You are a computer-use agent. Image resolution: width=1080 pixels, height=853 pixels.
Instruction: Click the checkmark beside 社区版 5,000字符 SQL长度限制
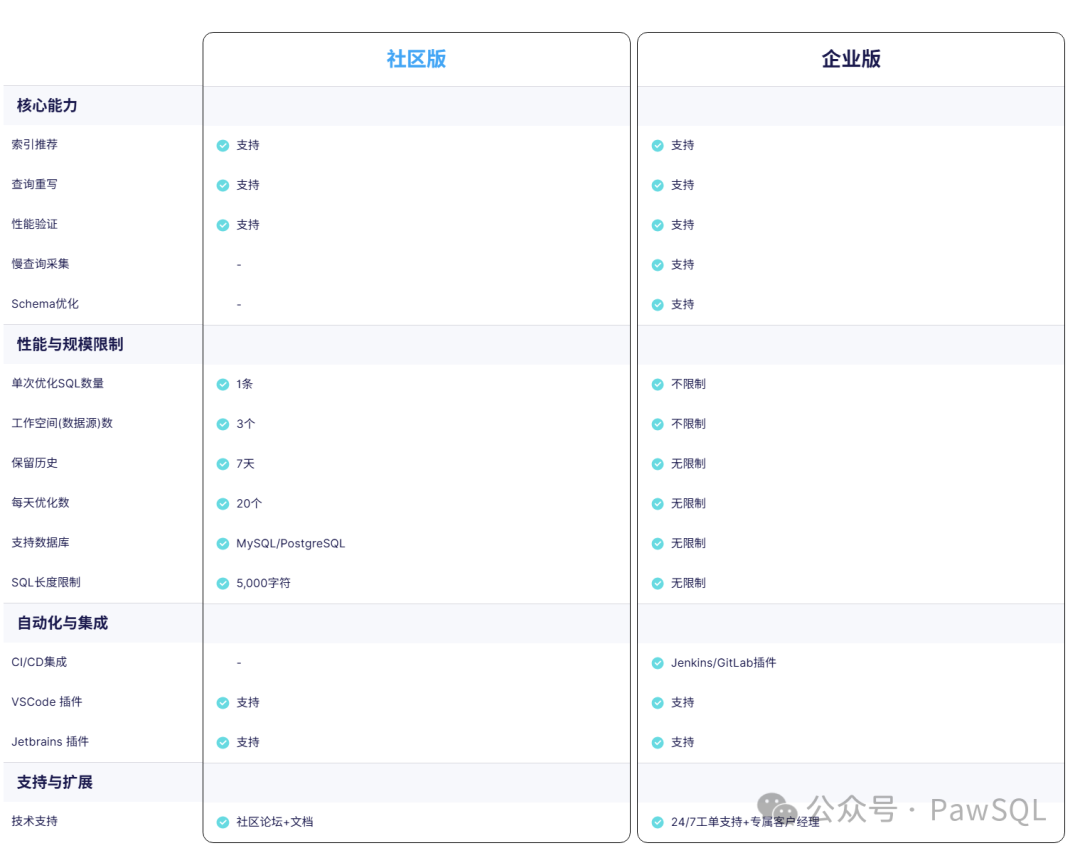point(222,583)
